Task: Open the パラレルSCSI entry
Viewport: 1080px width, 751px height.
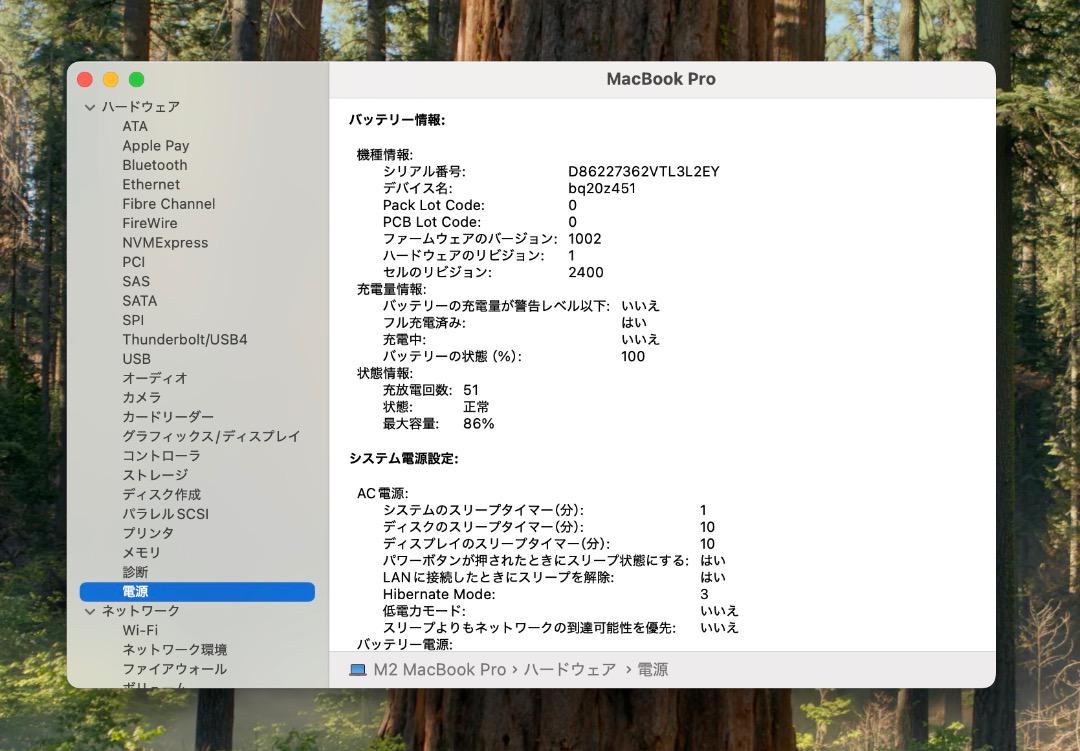Action: tap(165, 513)
